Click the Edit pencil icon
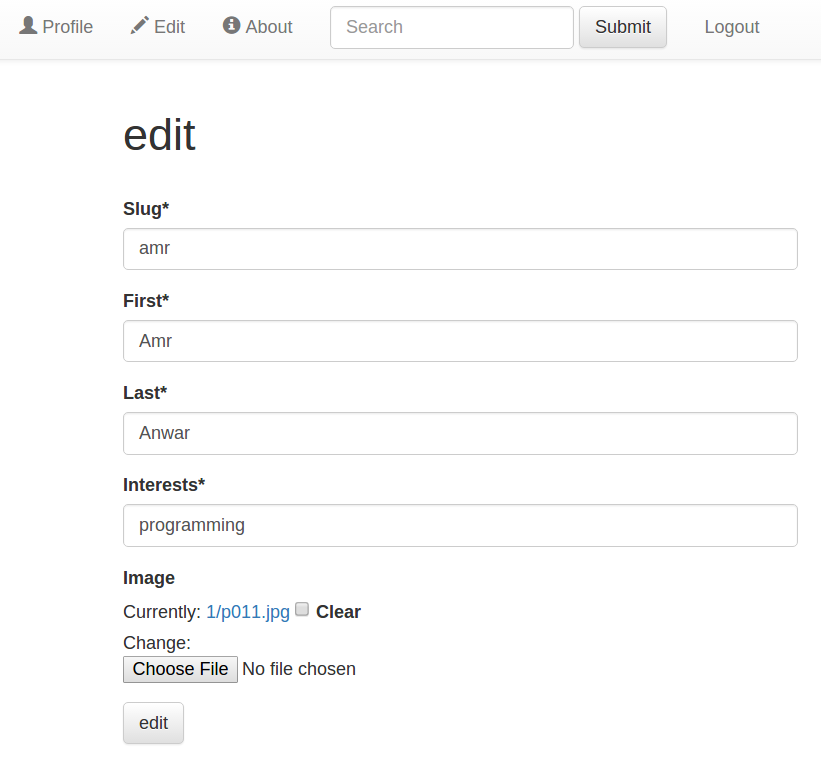This screenshot has width=821, height=771. pyautogui.click(x=139, y=25)
